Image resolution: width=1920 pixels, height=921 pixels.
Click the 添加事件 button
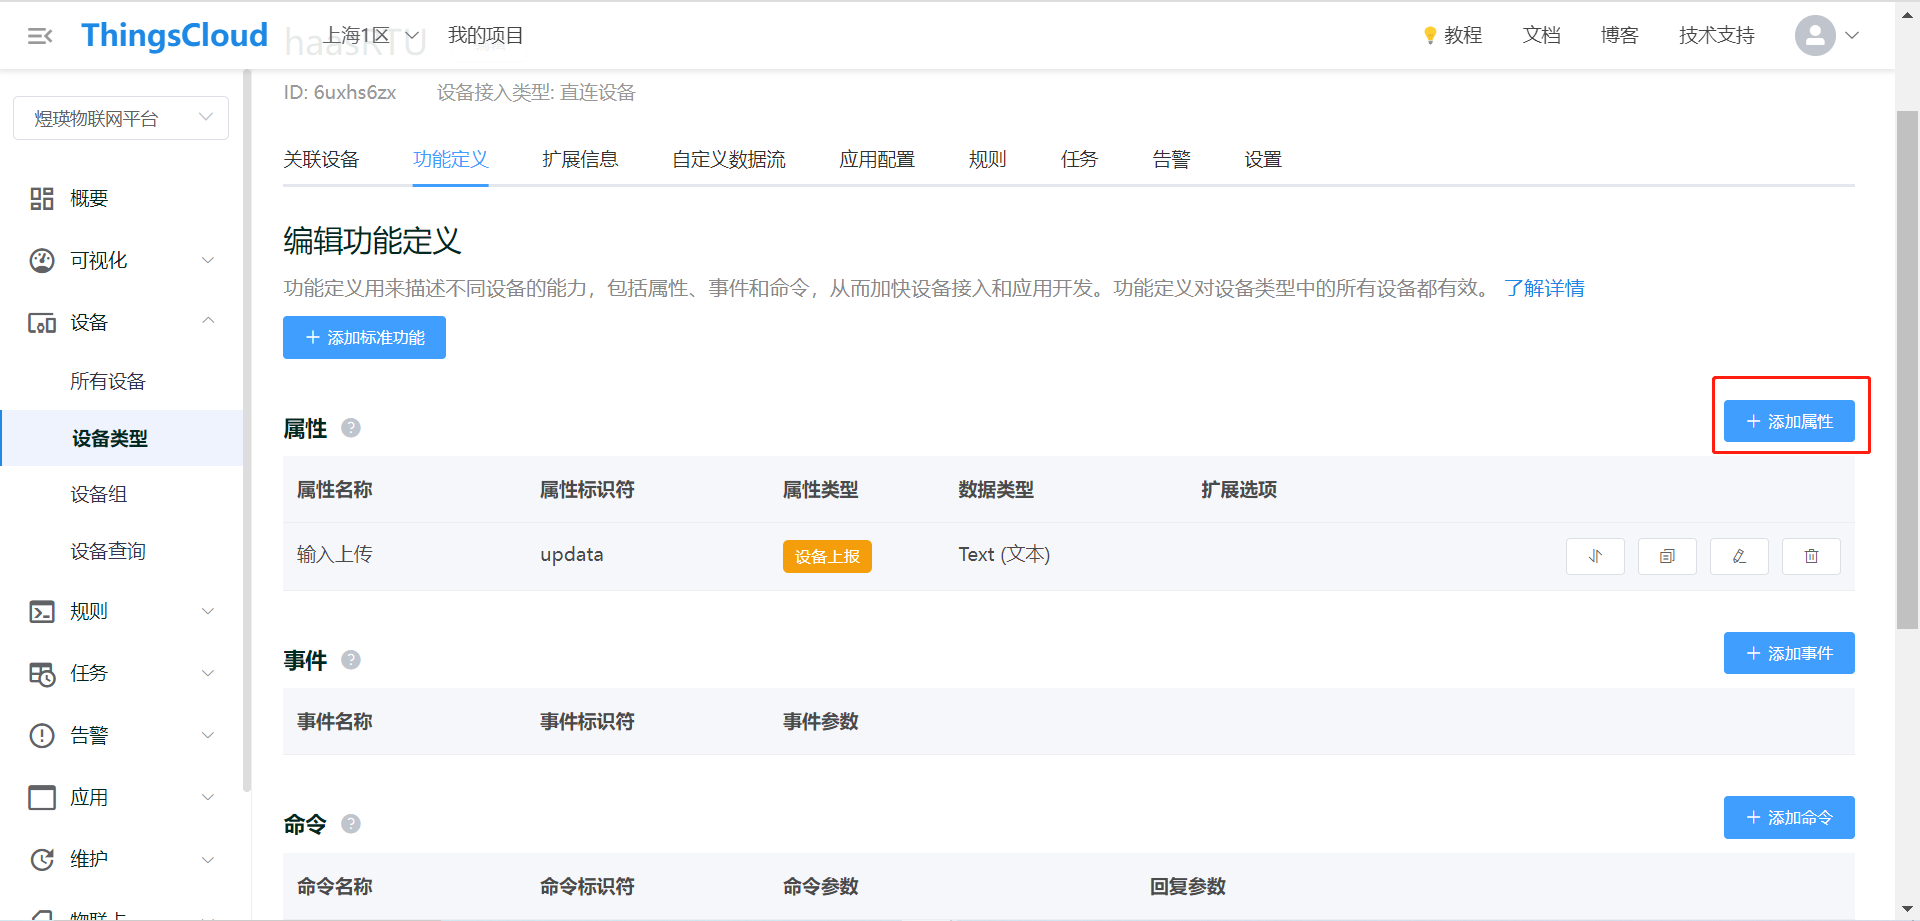pyautogui.click(x=1789, y=653)
